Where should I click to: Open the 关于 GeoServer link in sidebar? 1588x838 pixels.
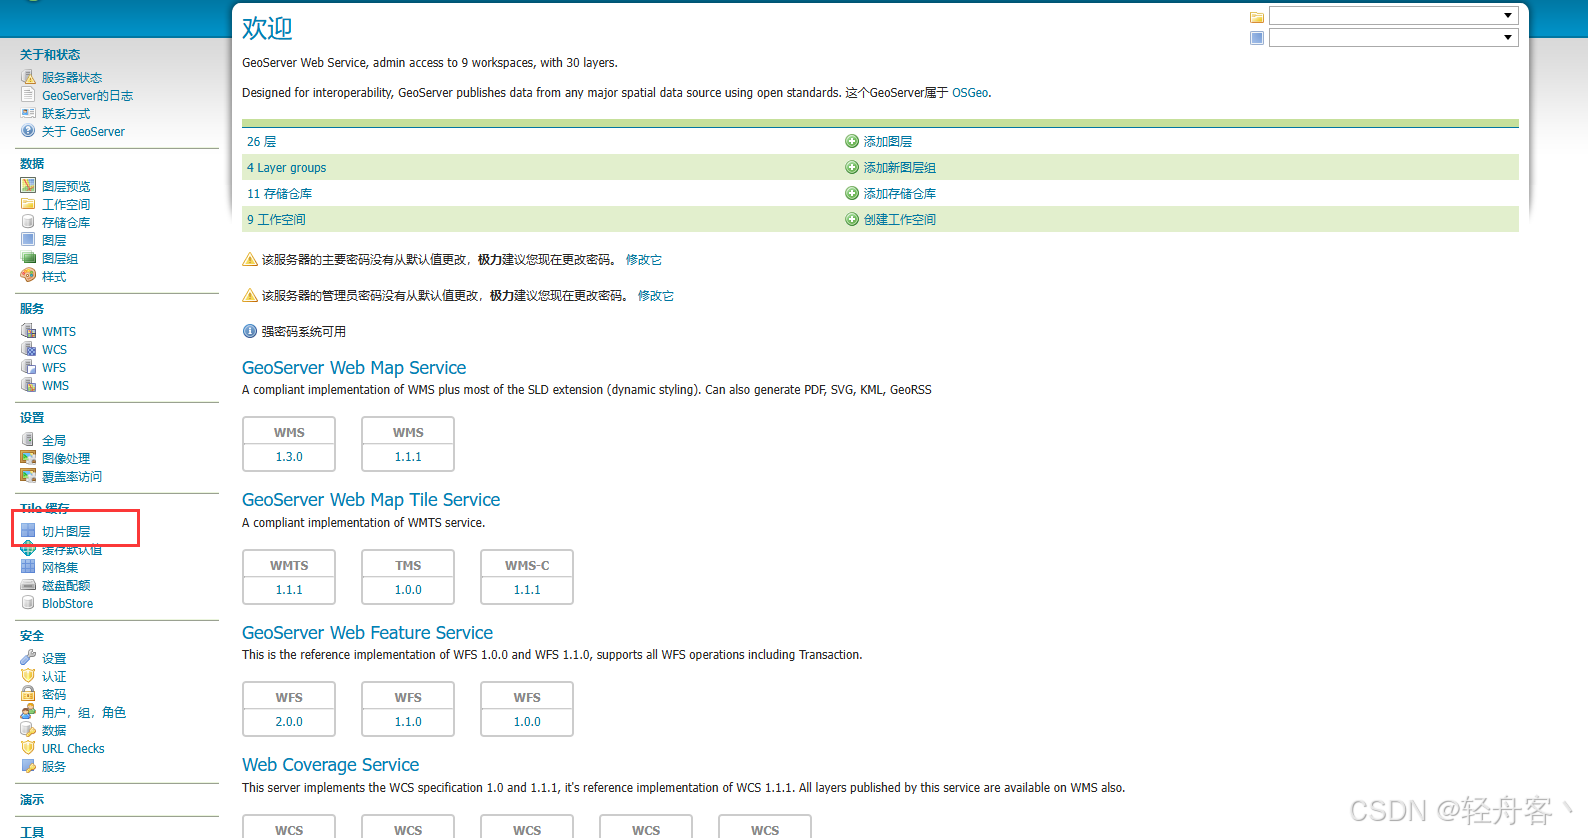83,132
